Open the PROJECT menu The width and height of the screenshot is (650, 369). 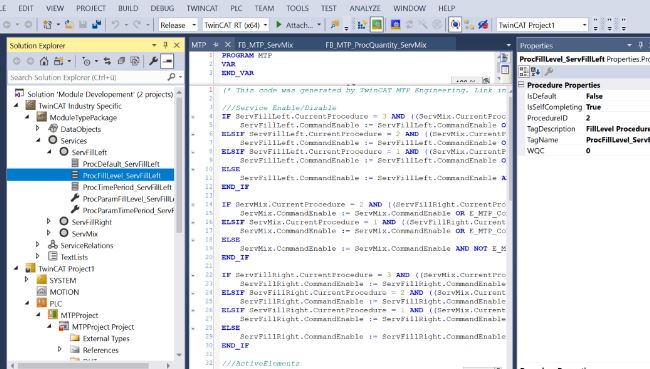pos(91,8)
